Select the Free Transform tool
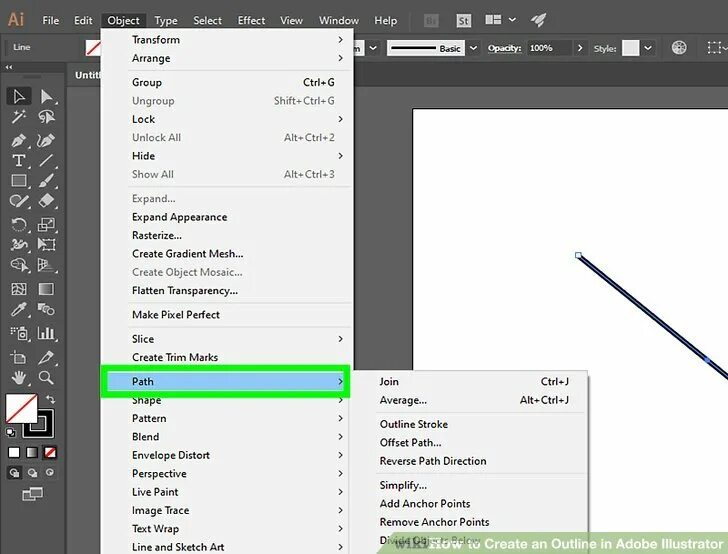 click(x=46, y=244)
